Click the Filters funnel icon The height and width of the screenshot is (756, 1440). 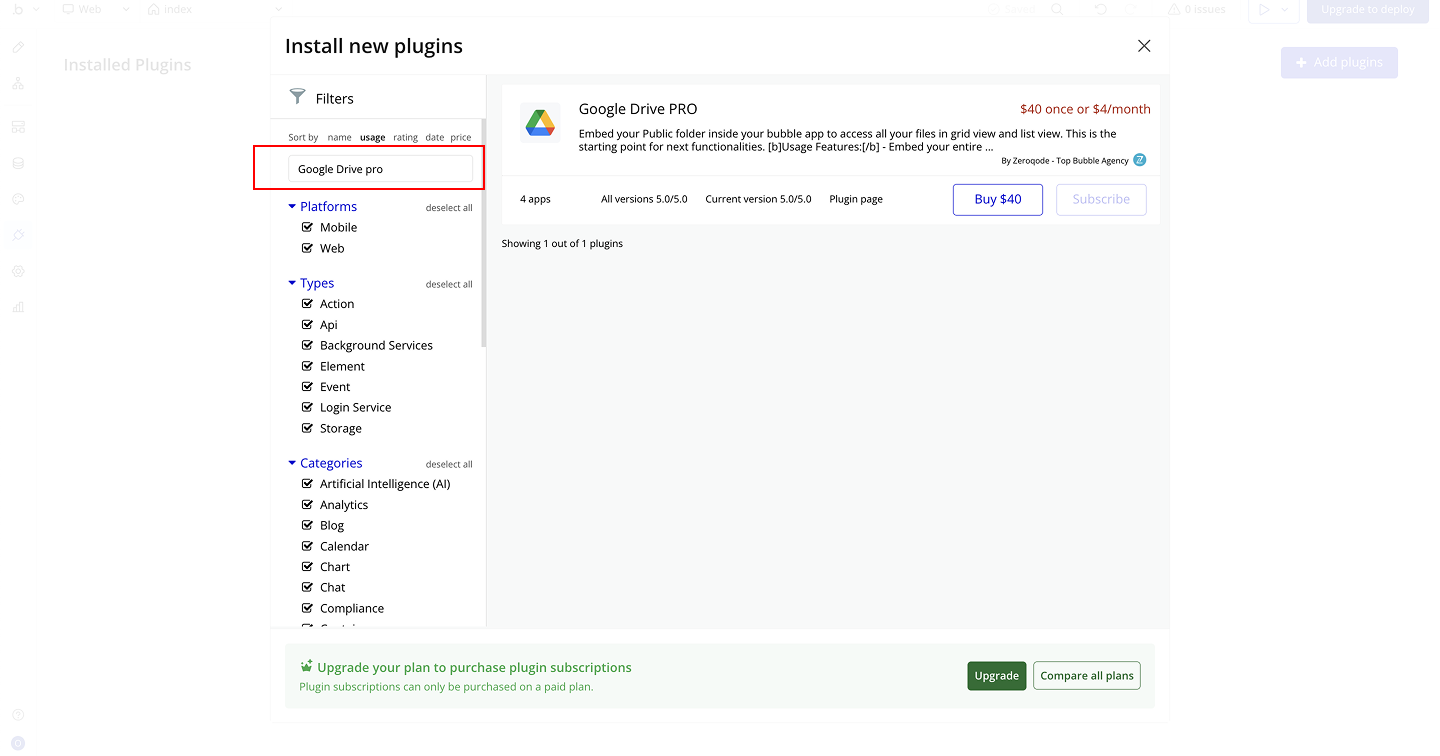(297, 97)
